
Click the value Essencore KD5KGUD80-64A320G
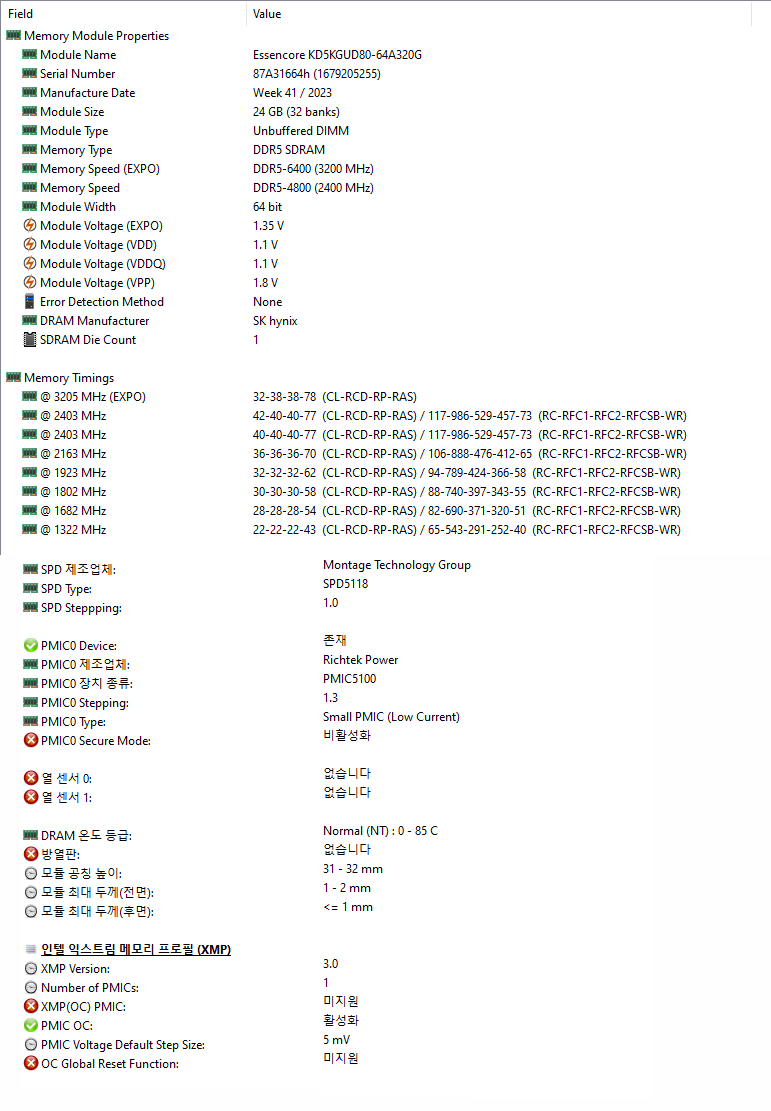point(337,55)
